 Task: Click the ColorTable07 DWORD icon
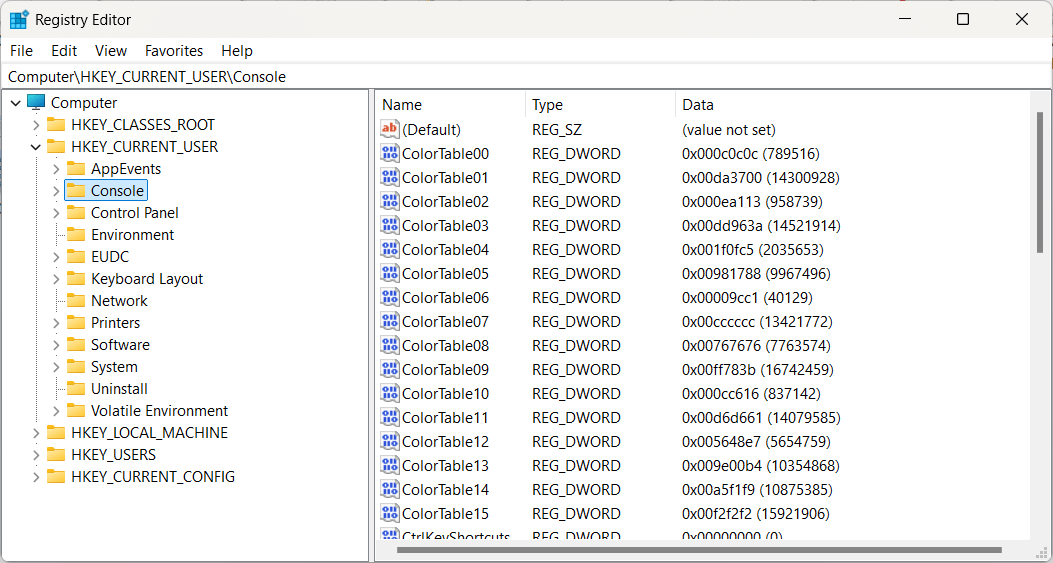click(x=390, y=321)
